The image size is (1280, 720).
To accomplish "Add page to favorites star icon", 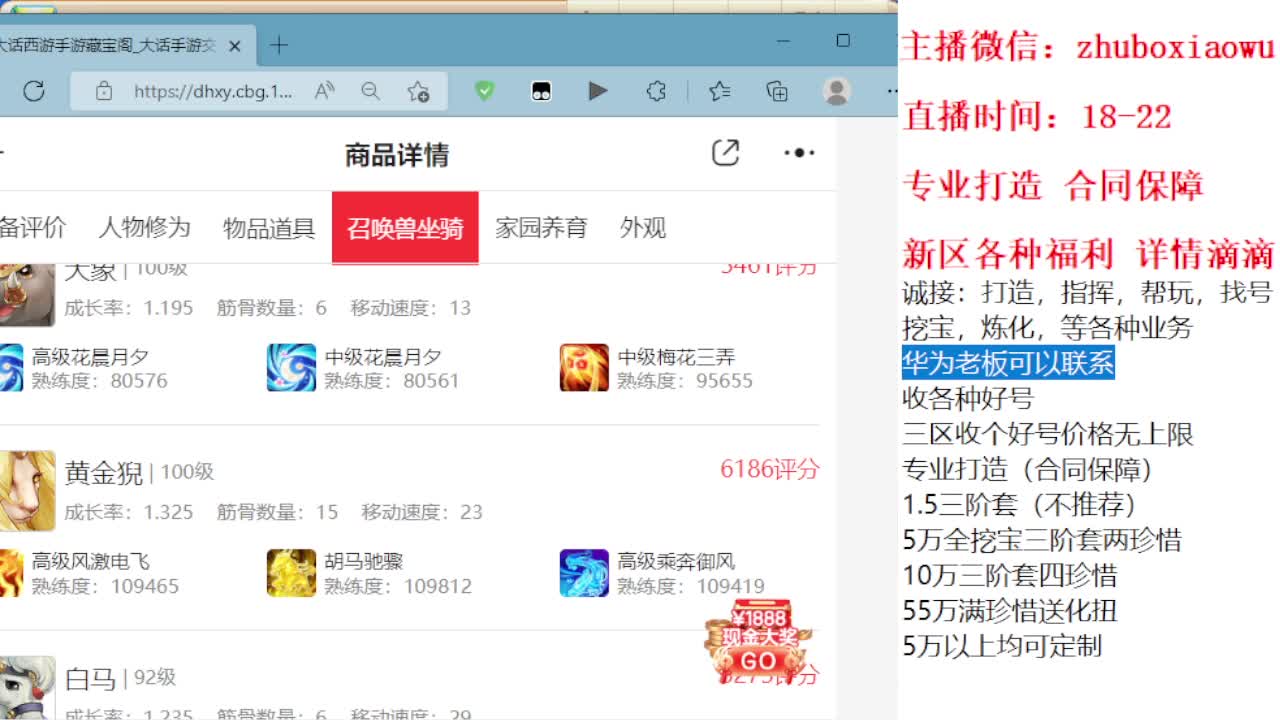I will pos(418,91).
